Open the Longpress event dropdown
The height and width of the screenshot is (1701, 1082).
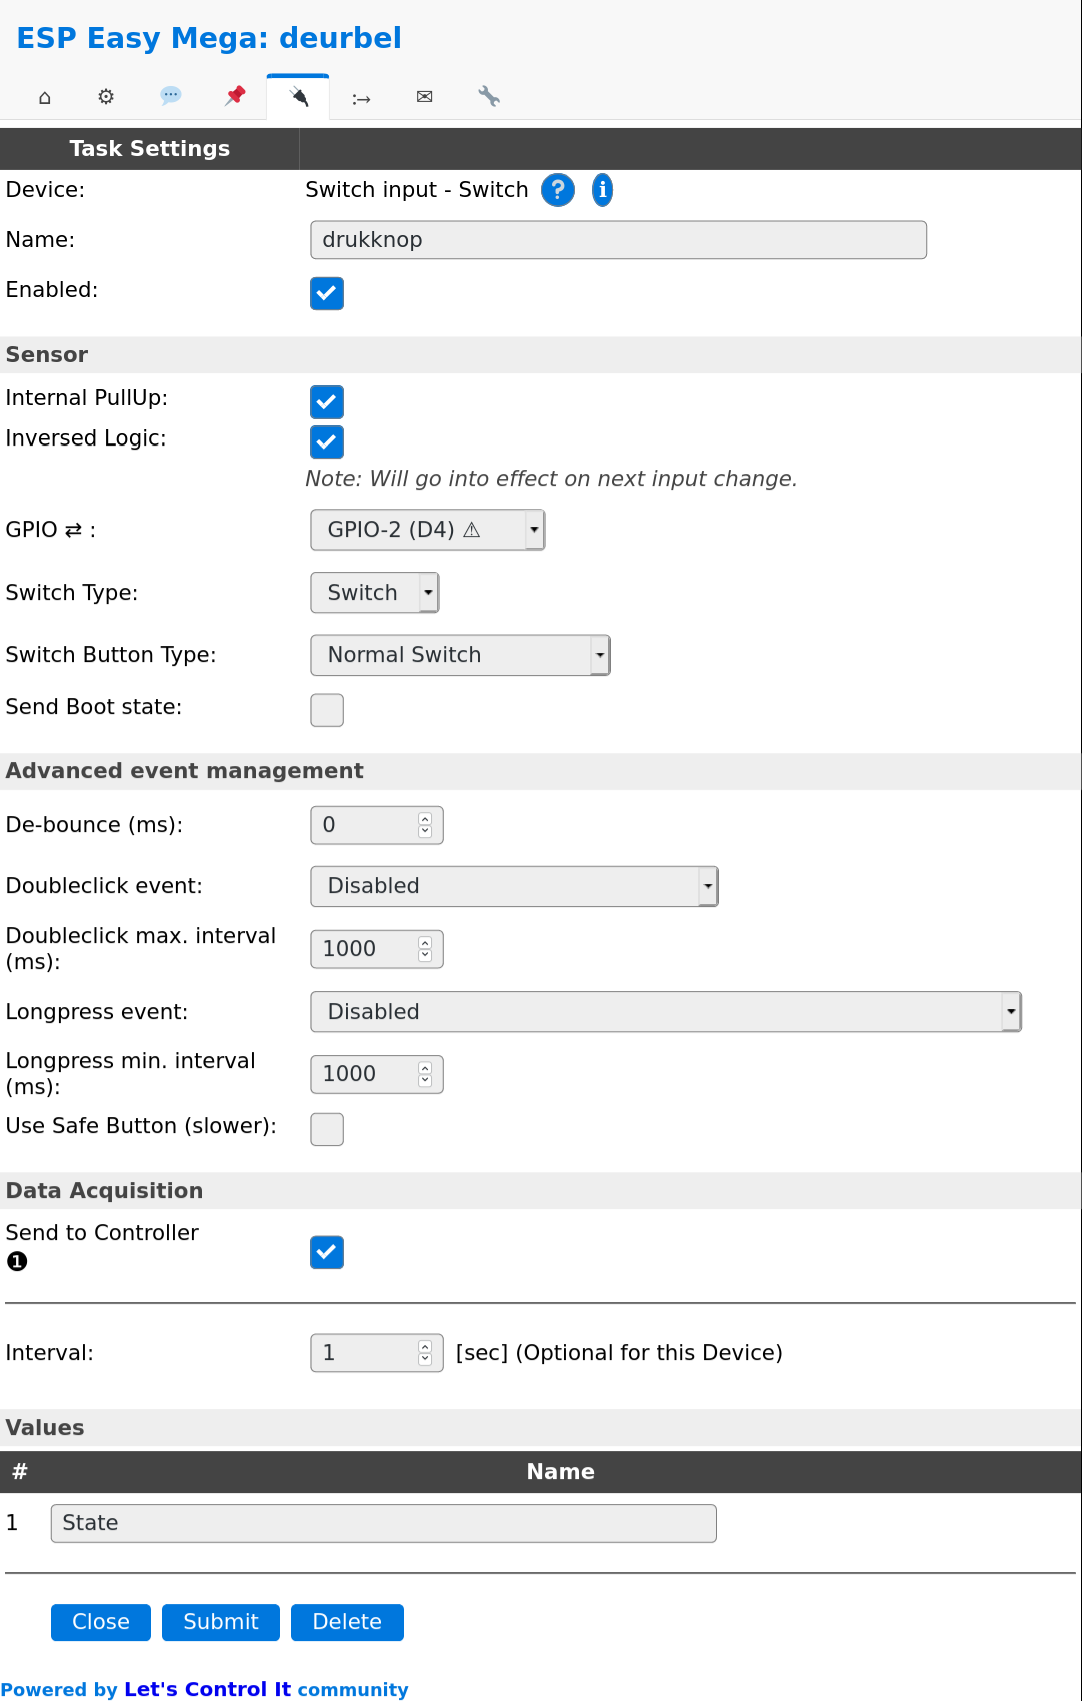pyautogui.click(x=665, y=1012)
